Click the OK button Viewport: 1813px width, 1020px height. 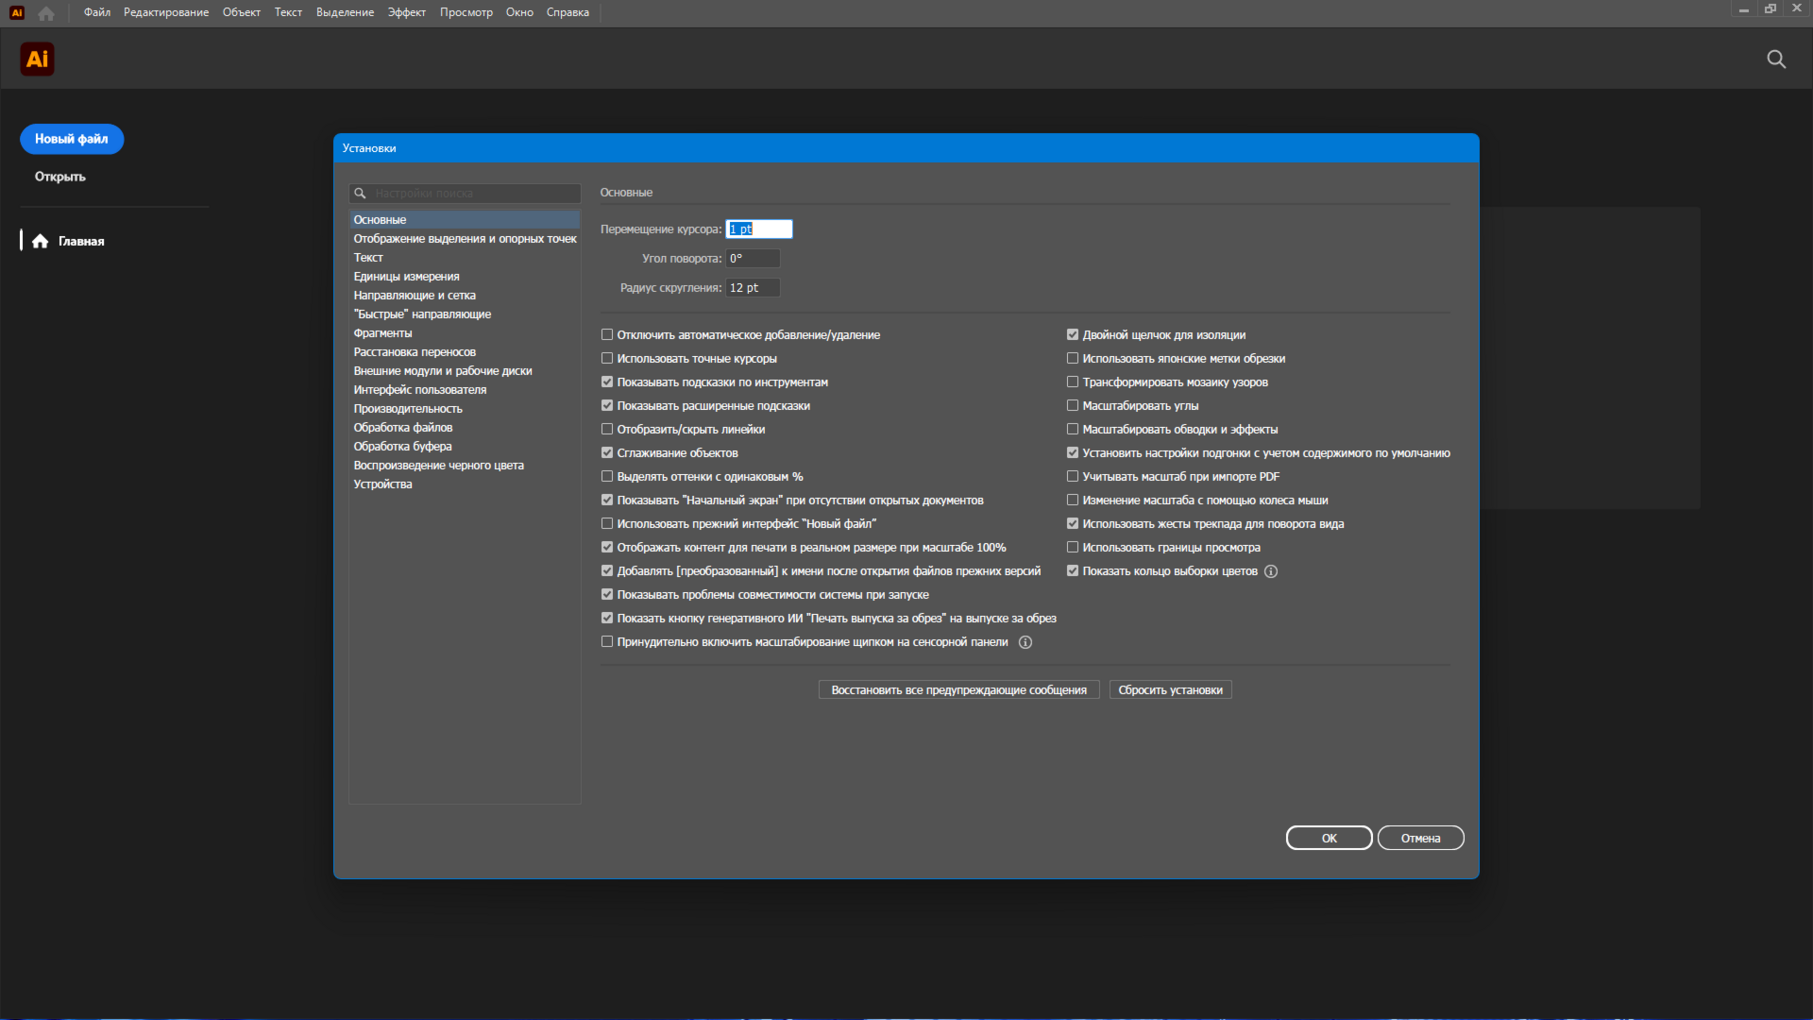1328,838
